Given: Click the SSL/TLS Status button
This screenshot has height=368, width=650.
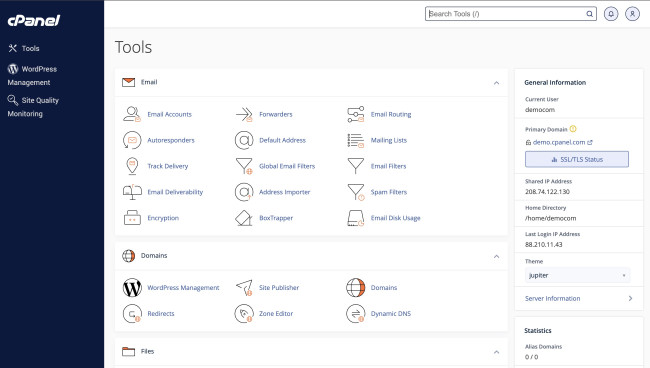Looking at the screenshot, I should pyautogui.click(x=577, y=159).
